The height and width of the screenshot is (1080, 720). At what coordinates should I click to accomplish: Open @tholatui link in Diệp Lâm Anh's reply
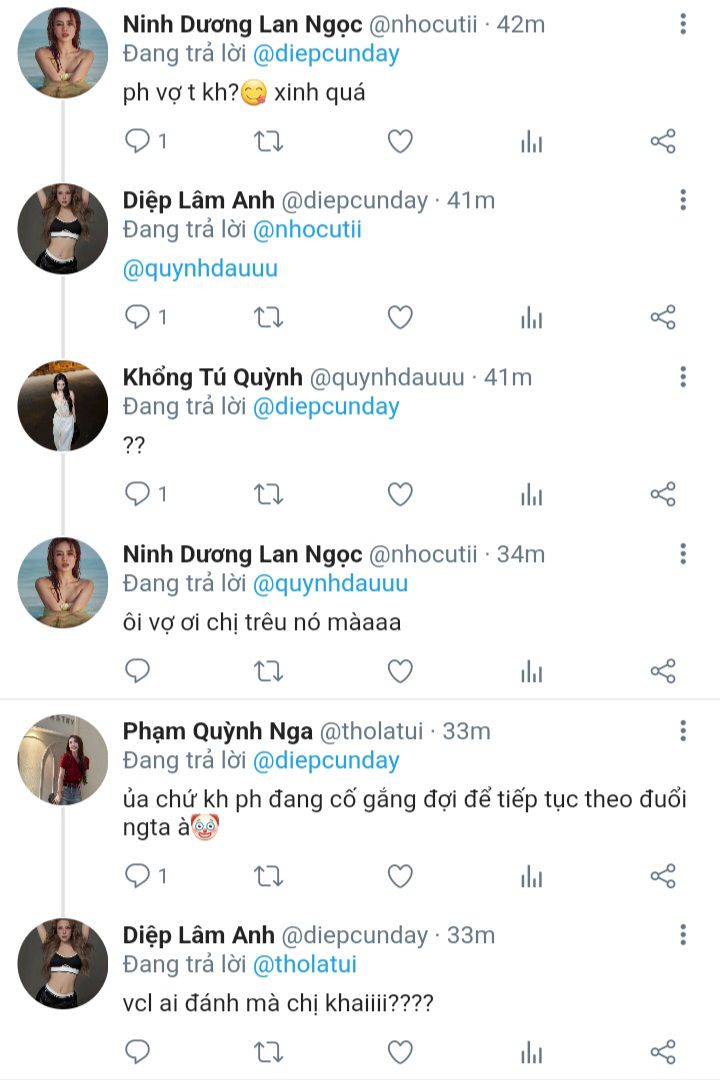(305, 965)
